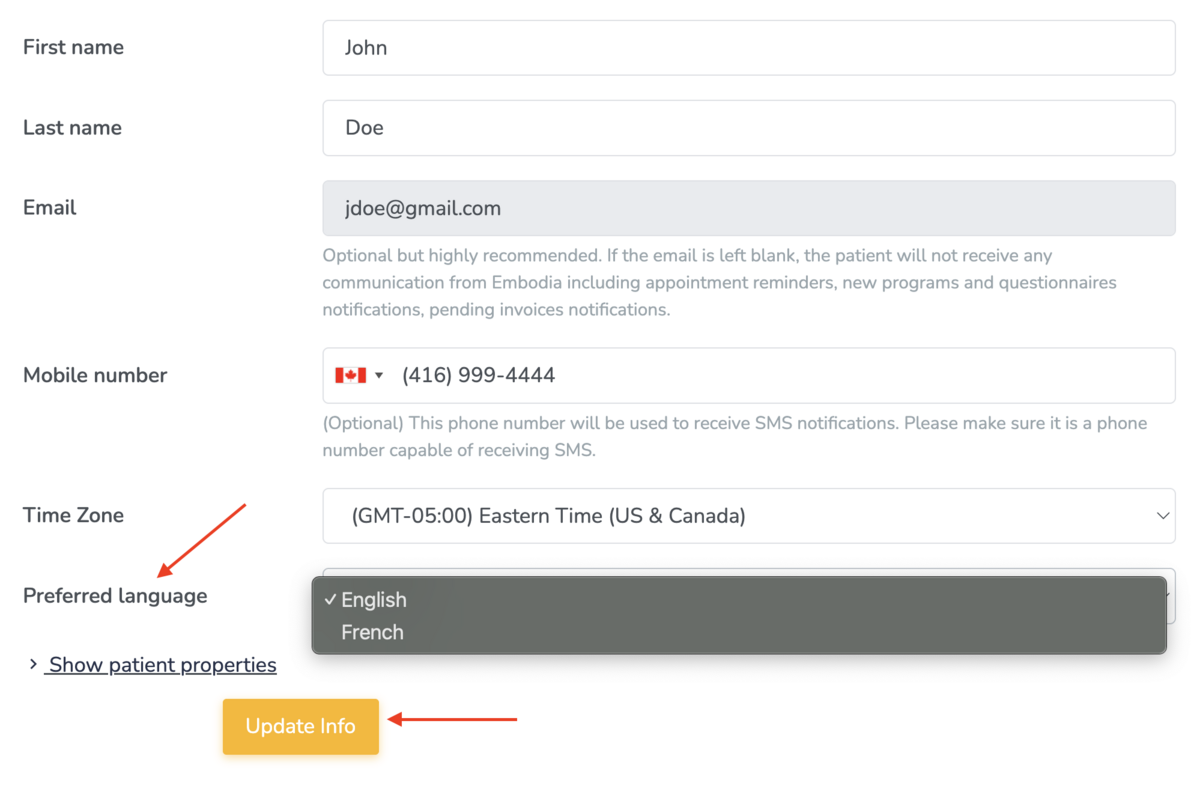Click the Preferred language label
Screen dimensions: 1200x798
(114, 595)
